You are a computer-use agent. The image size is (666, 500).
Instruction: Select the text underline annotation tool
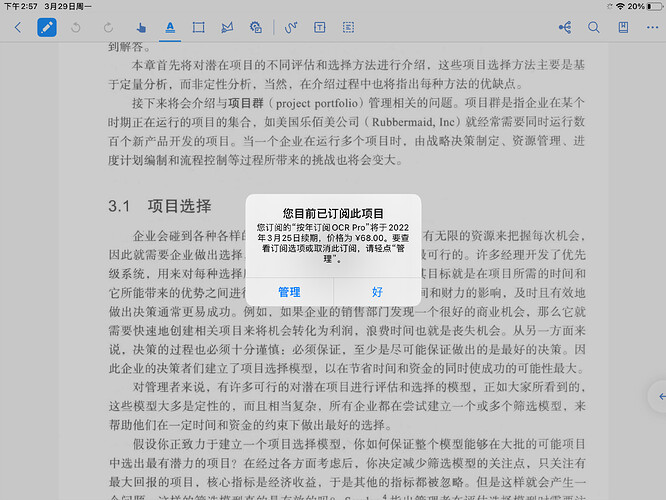pos(170,28)
